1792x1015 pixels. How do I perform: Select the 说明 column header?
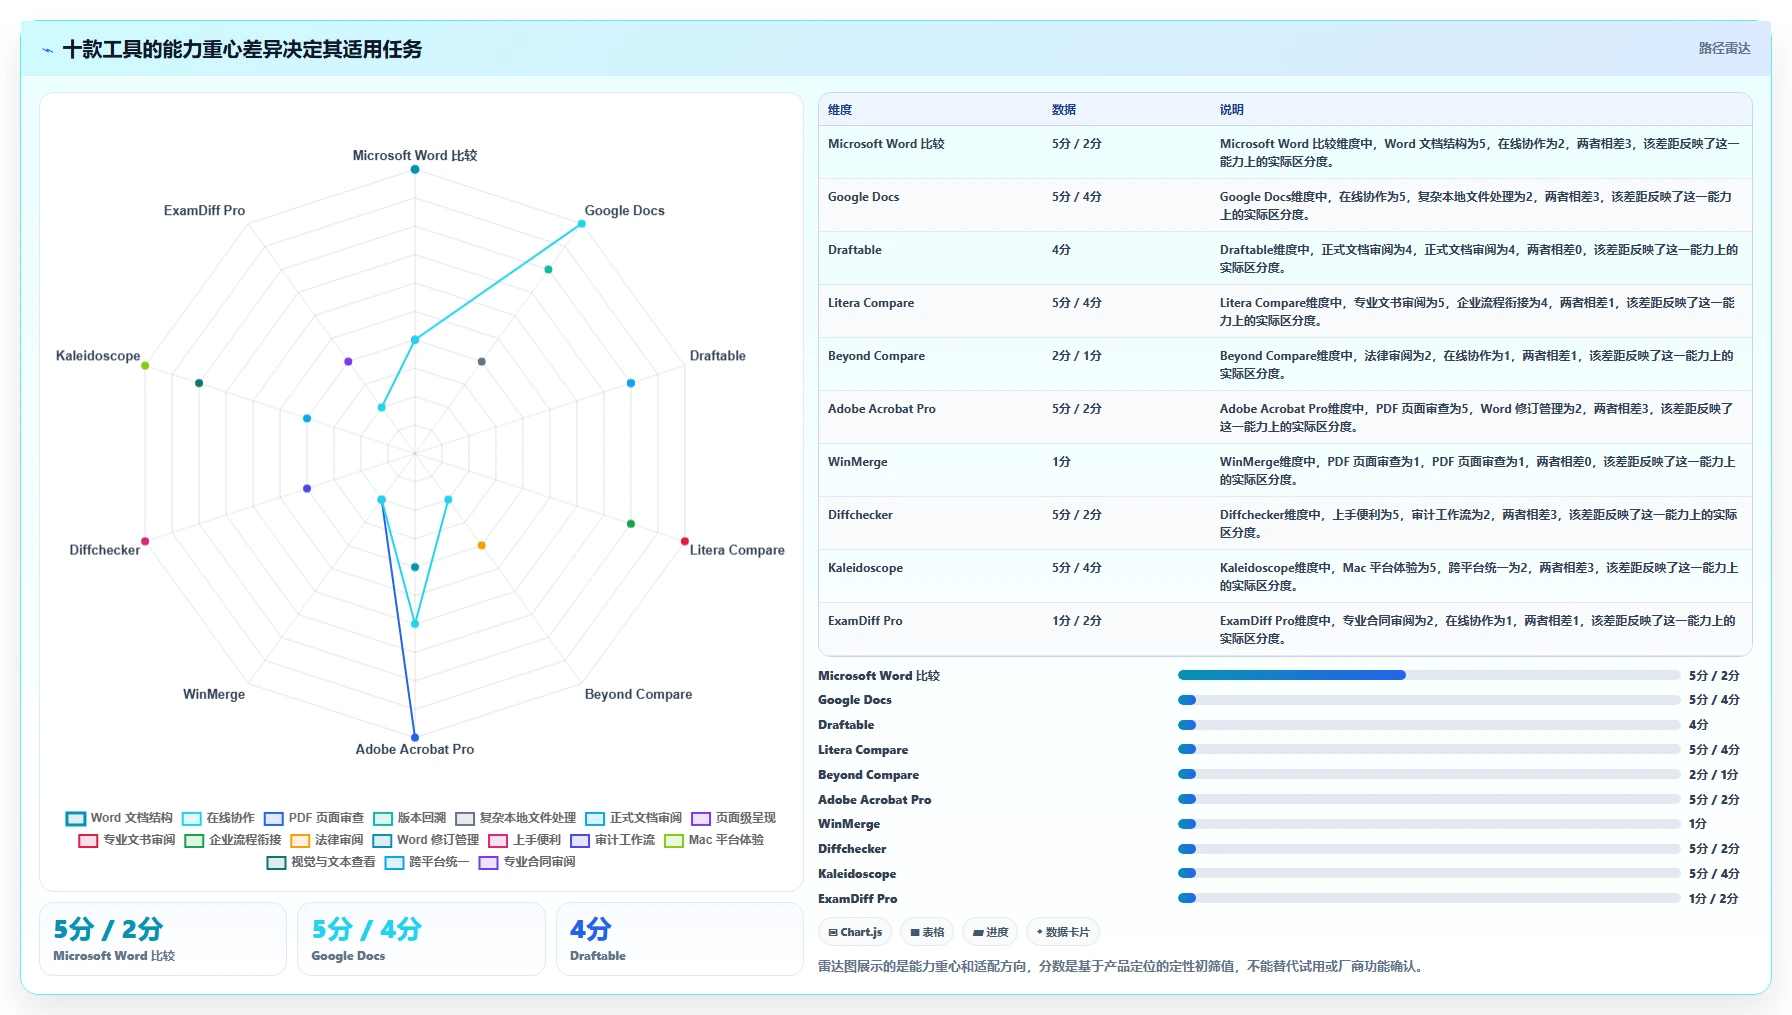(x=1232, y=110)
